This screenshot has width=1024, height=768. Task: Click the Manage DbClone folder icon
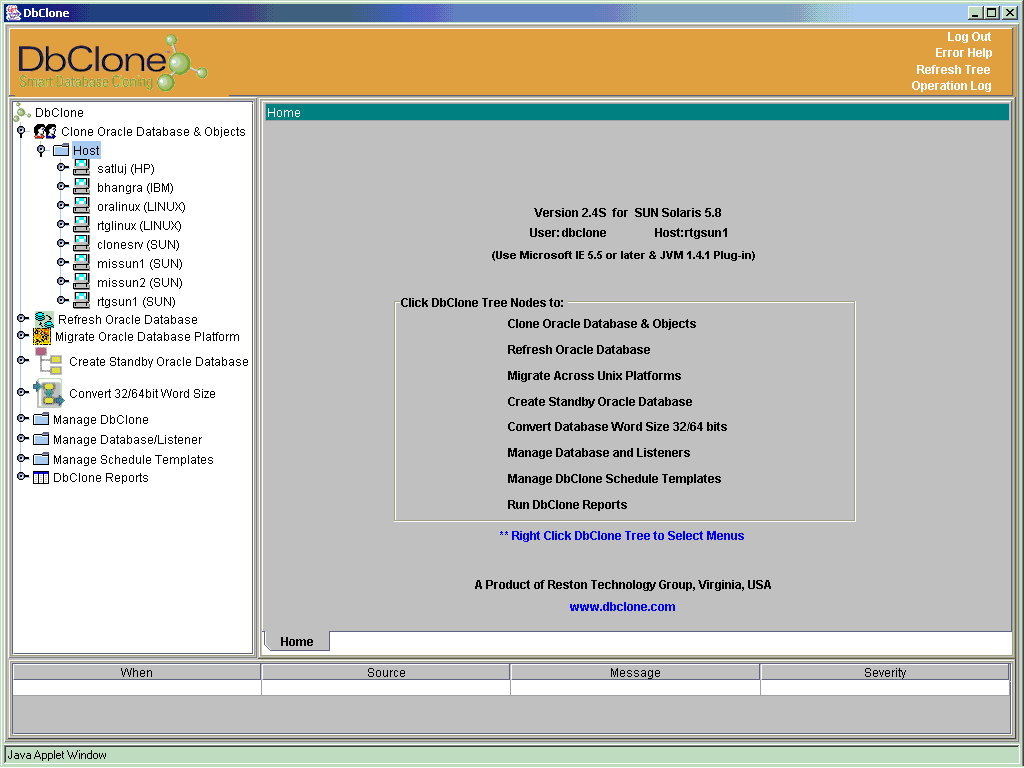[41, 419]
